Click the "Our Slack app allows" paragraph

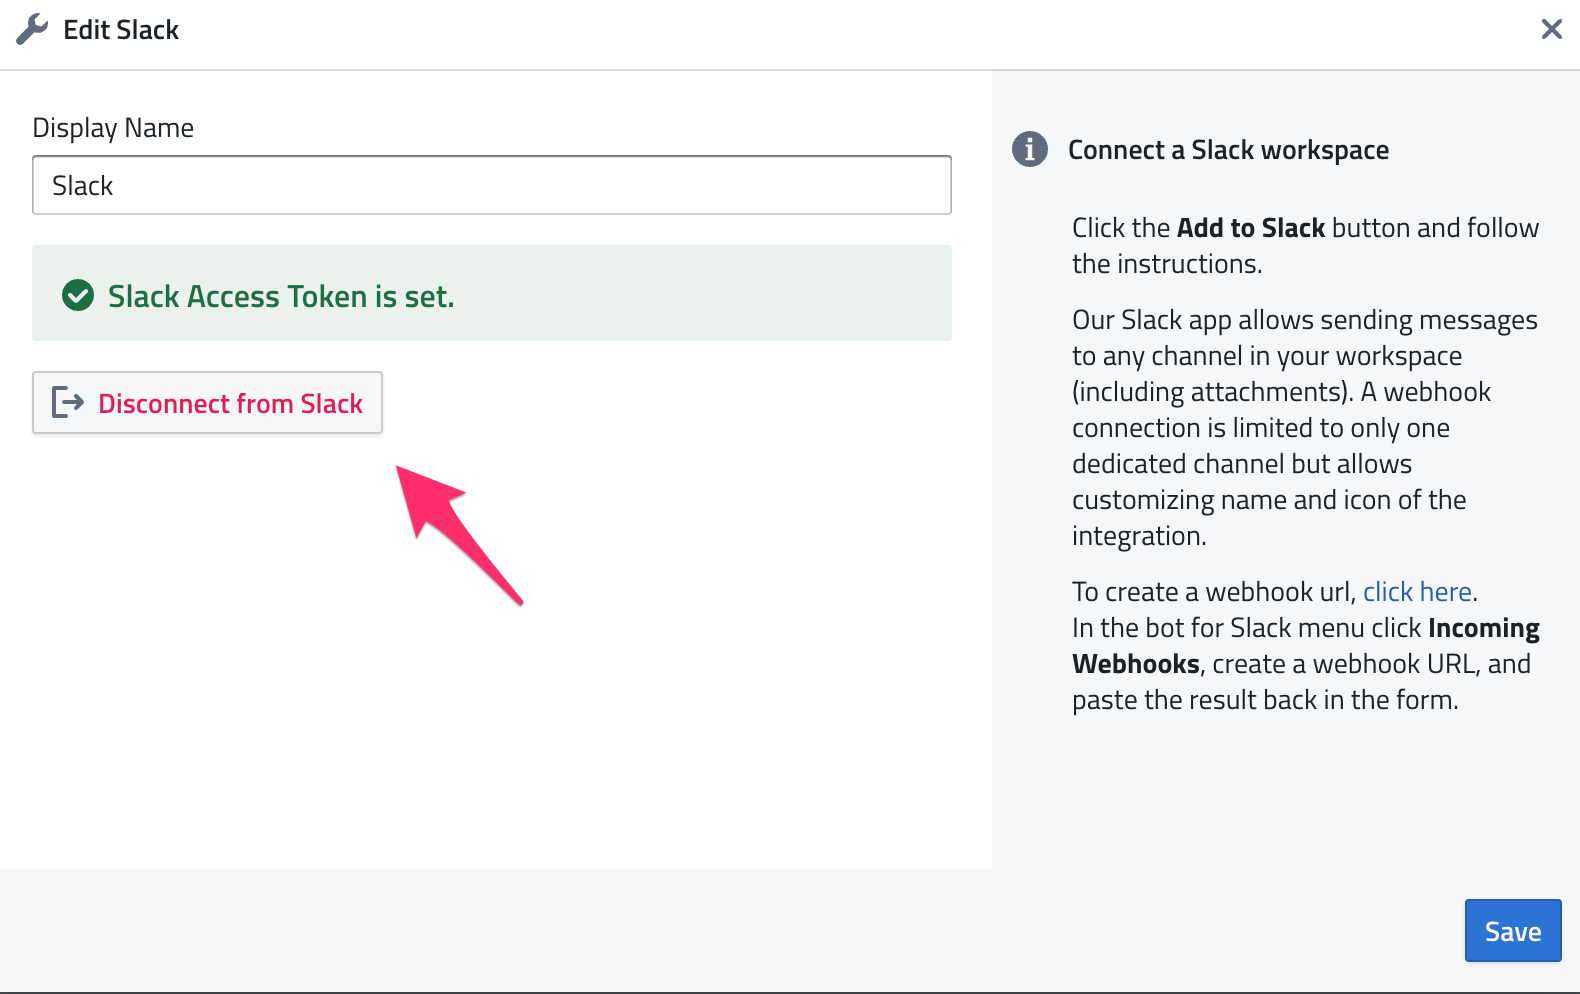pyautogui.click(x=1304, y=428)
